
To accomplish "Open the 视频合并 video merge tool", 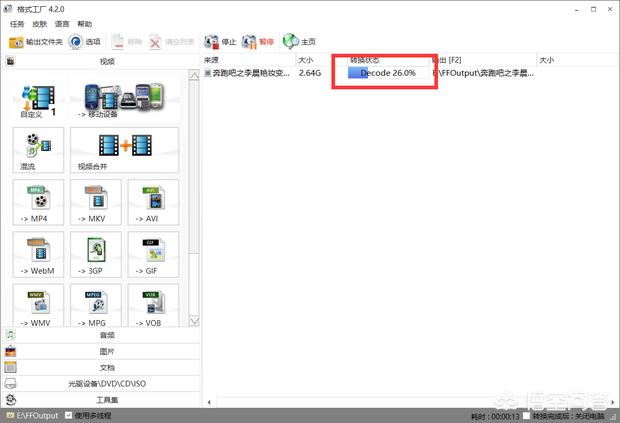I will coord(123,150).
